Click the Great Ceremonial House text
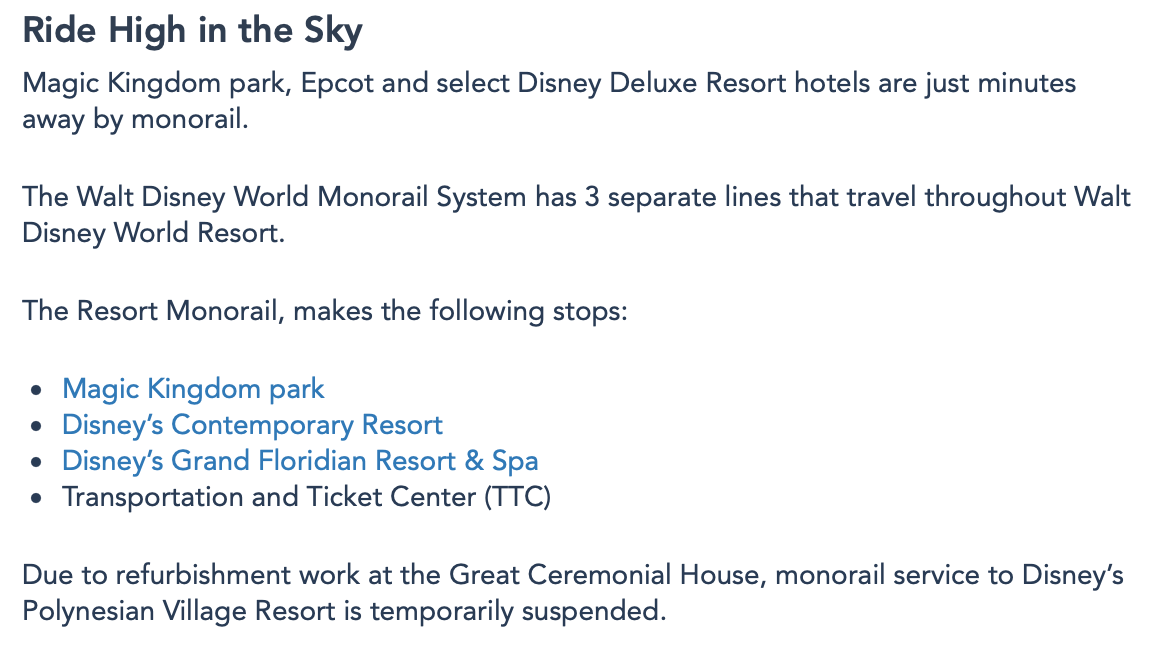The image size is (1170, 662). point(607,575)
